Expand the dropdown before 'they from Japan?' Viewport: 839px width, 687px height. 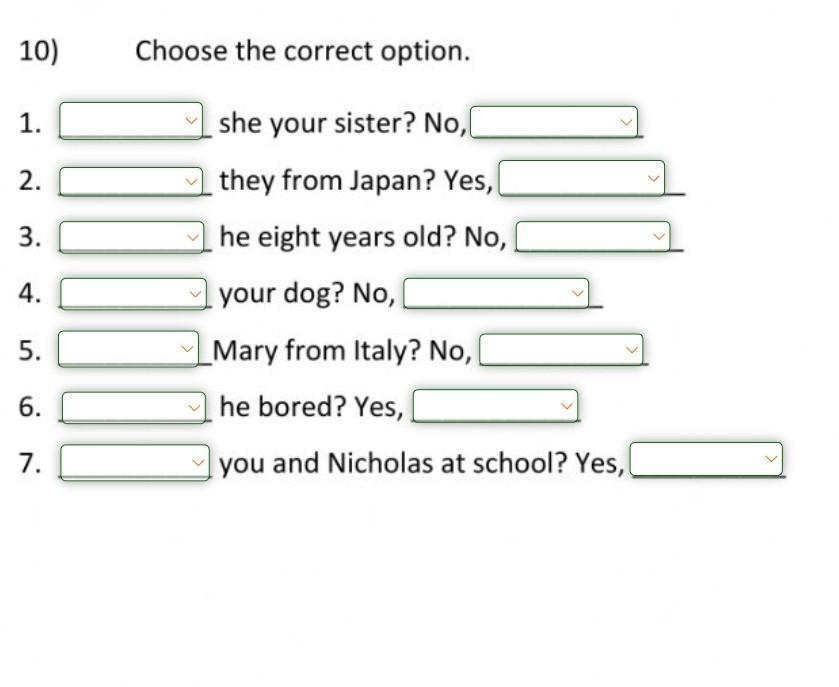point(131,181)
